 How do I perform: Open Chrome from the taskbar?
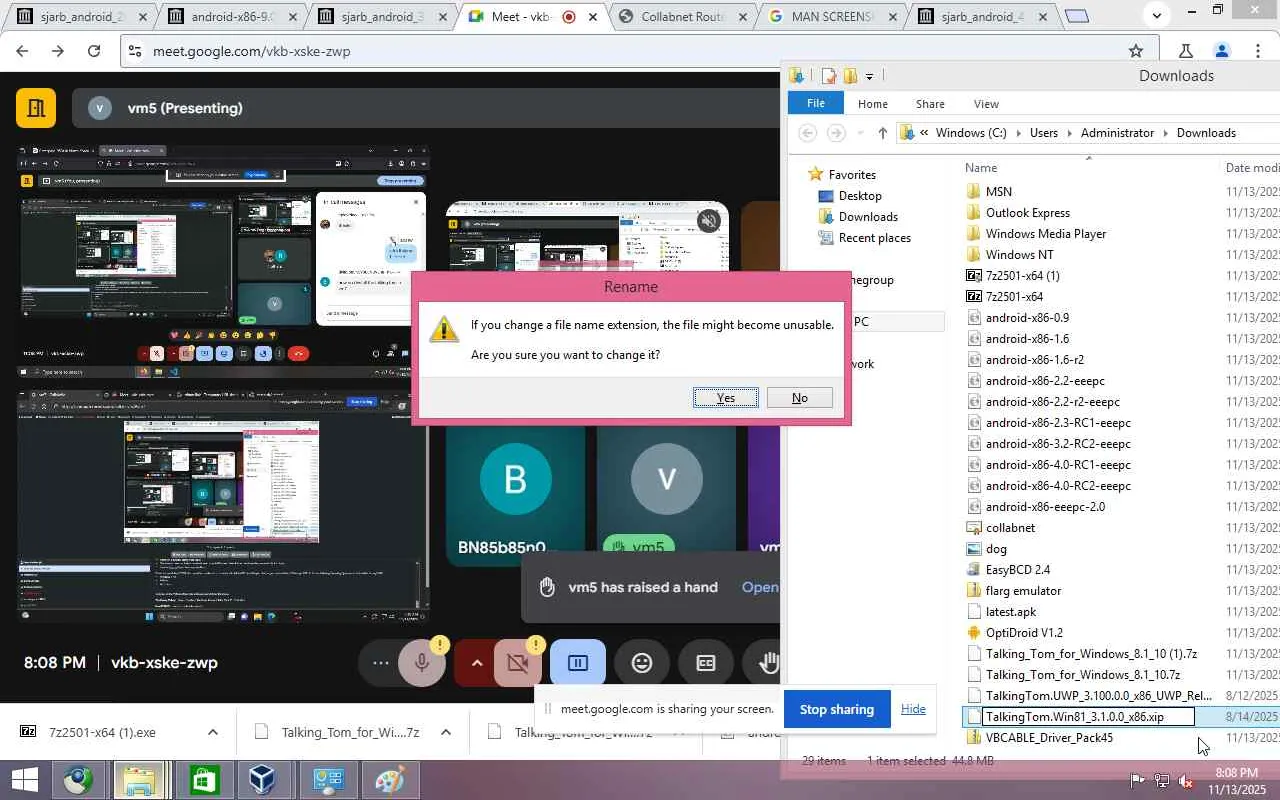78,779
